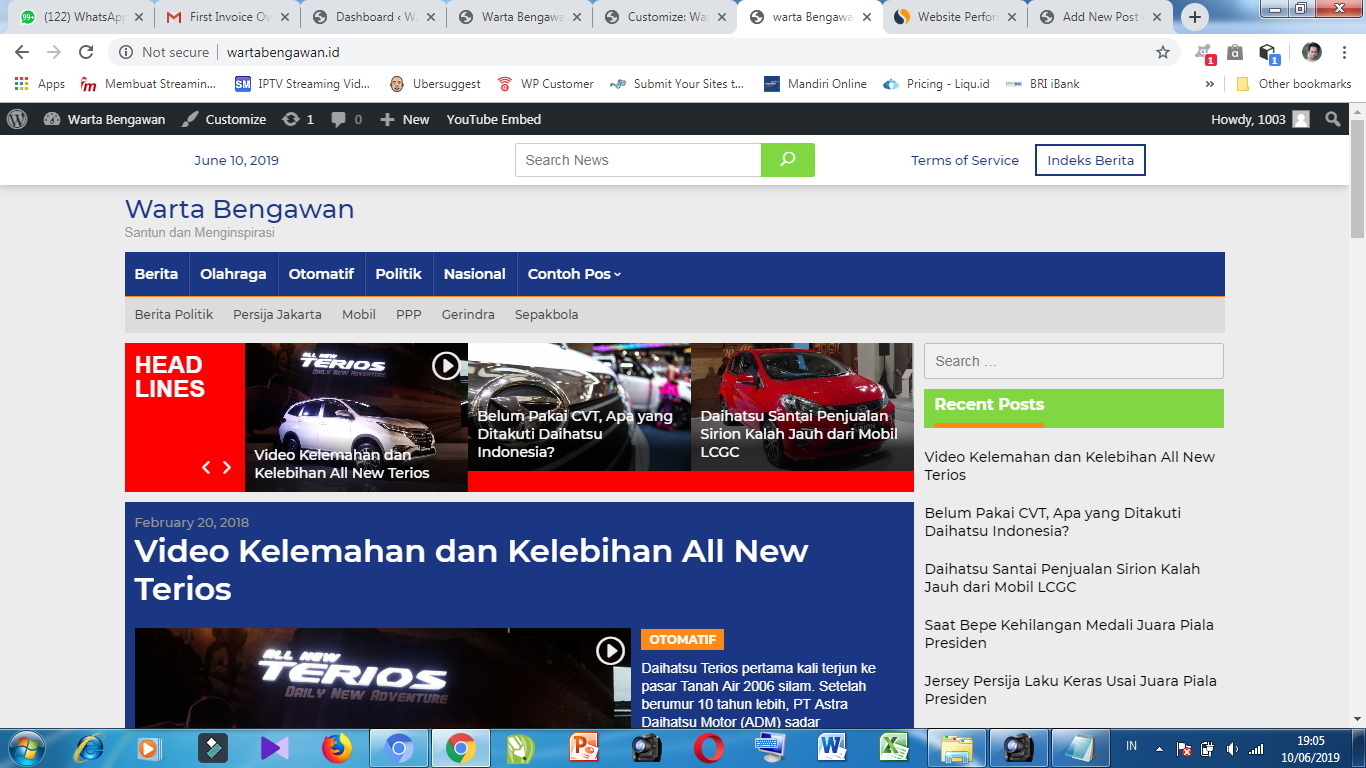The height and width of the screenshot is (768, 1366).
Task: Open the WordPress logo menu in admin bar
Action: (x=17, y=119)
